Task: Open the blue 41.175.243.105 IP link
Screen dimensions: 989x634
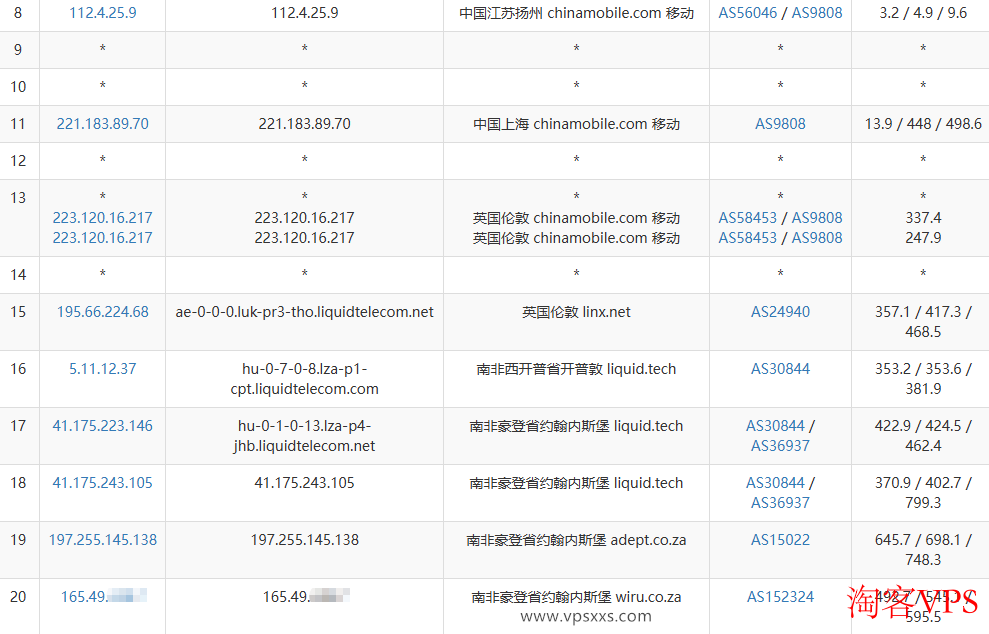Action: [x=102, y=483]
